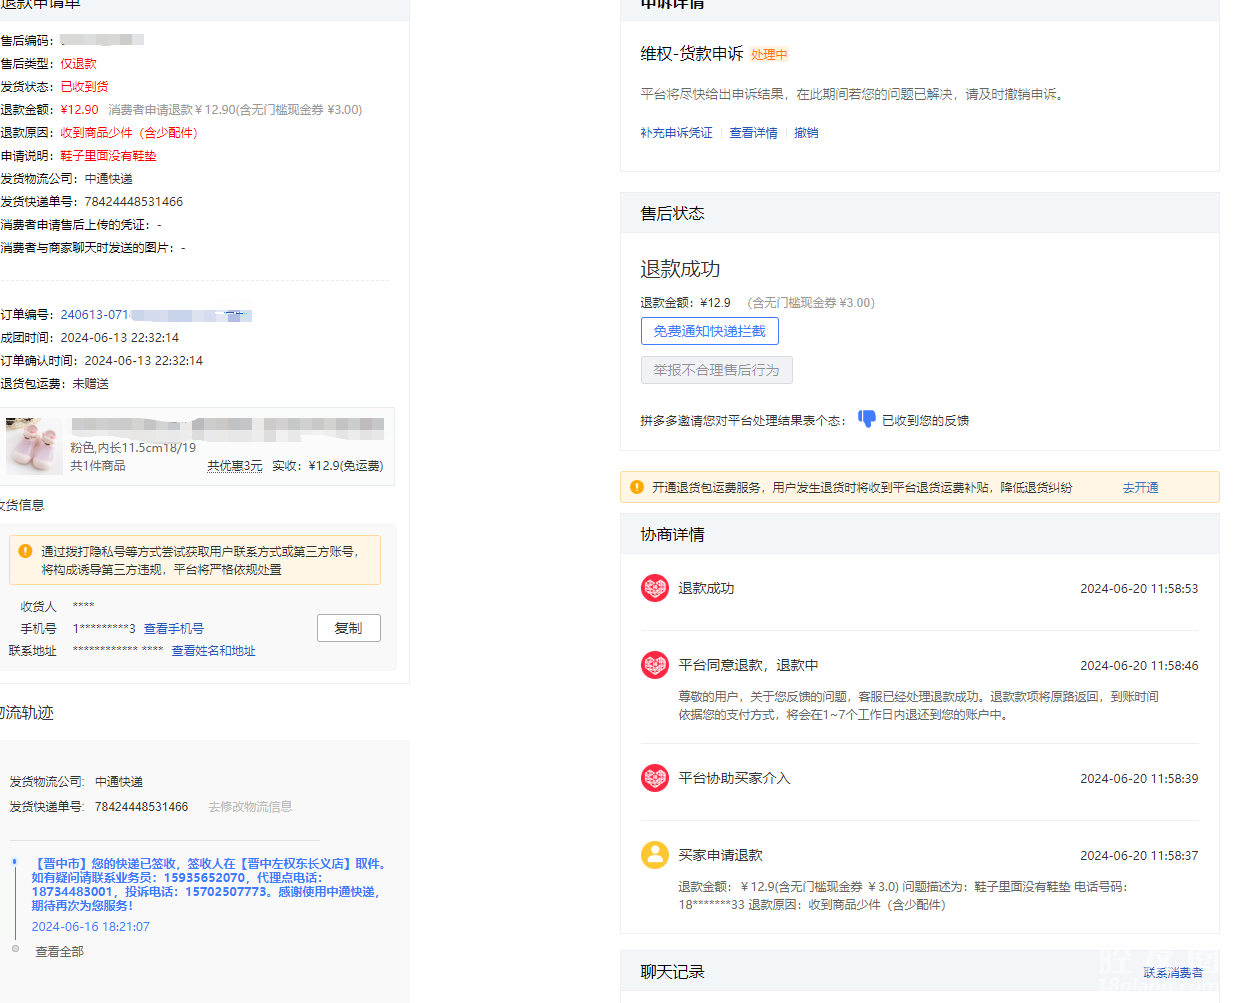Open 查看详情 for the appeal

[753, 133]
